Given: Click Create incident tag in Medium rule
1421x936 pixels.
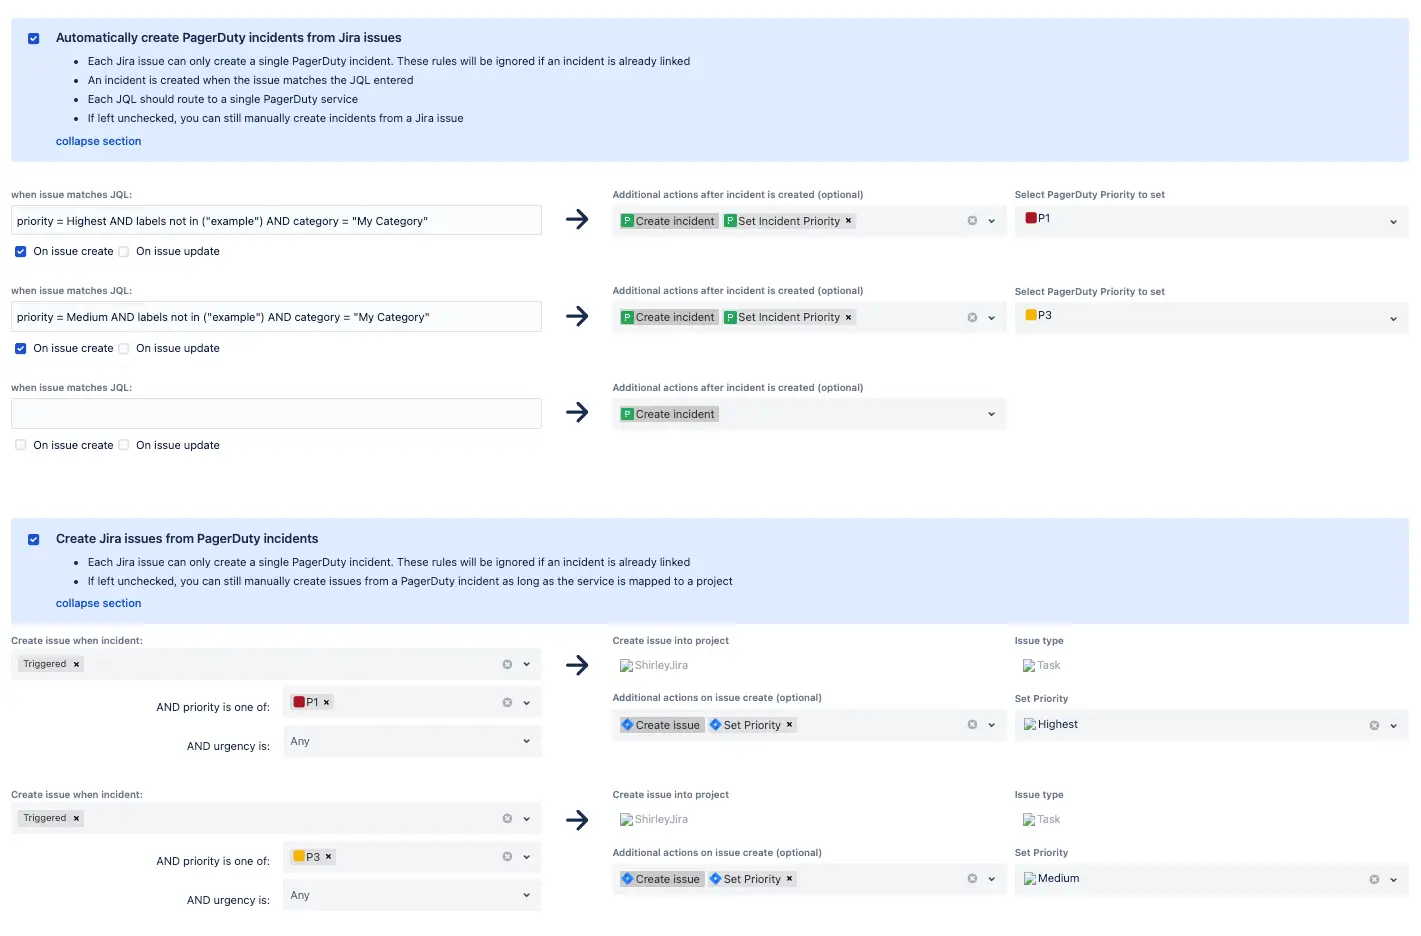Looking at the screenshot, I should [x=669, y=317].
